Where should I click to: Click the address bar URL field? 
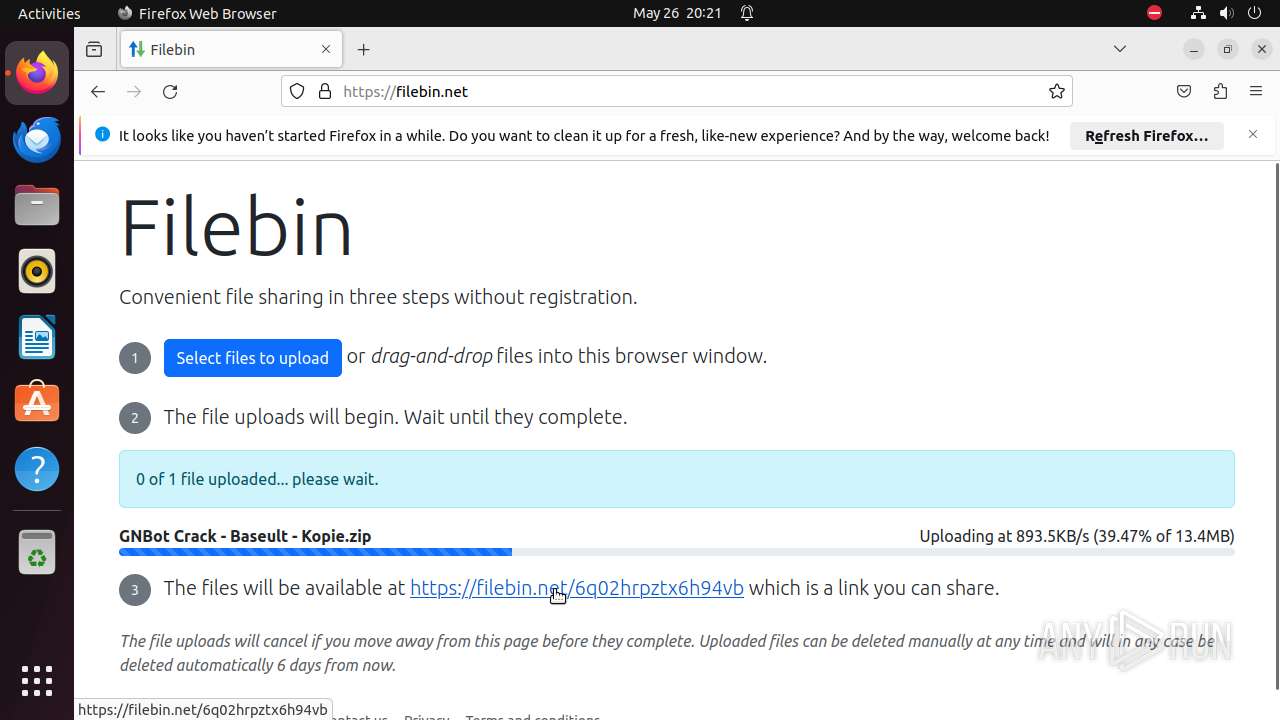(677, 91)
